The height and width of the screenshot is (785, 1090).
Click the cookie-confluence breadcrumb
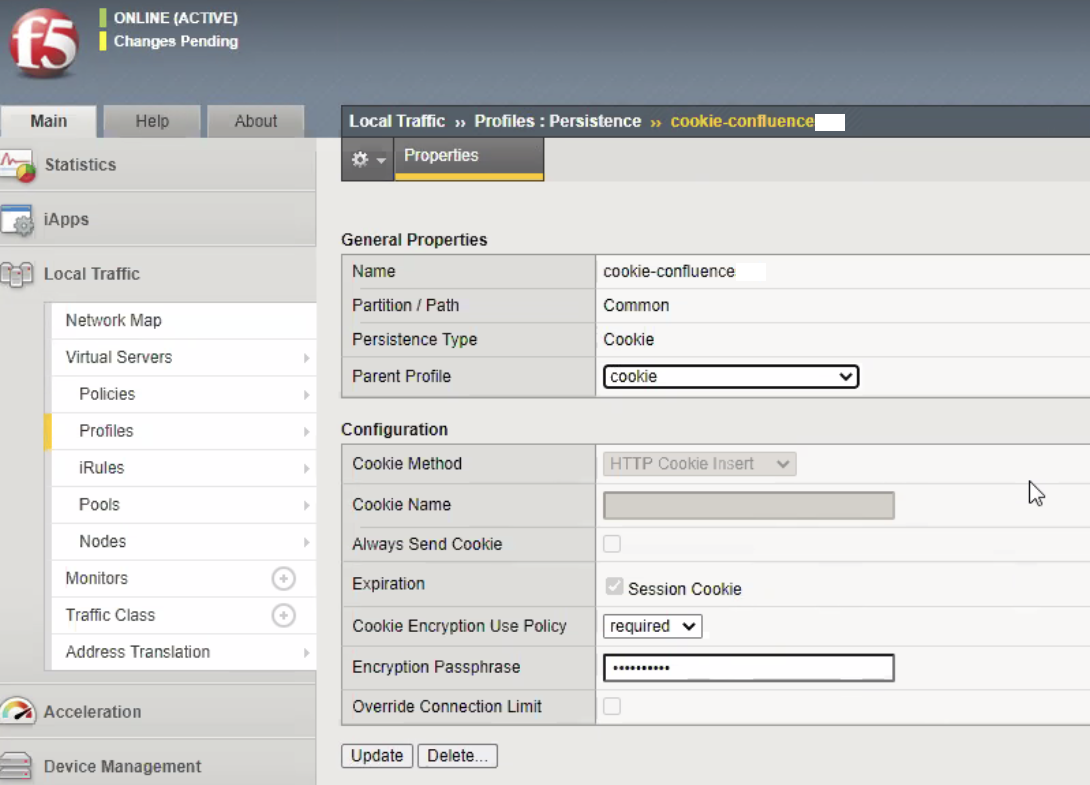[742, 121]
